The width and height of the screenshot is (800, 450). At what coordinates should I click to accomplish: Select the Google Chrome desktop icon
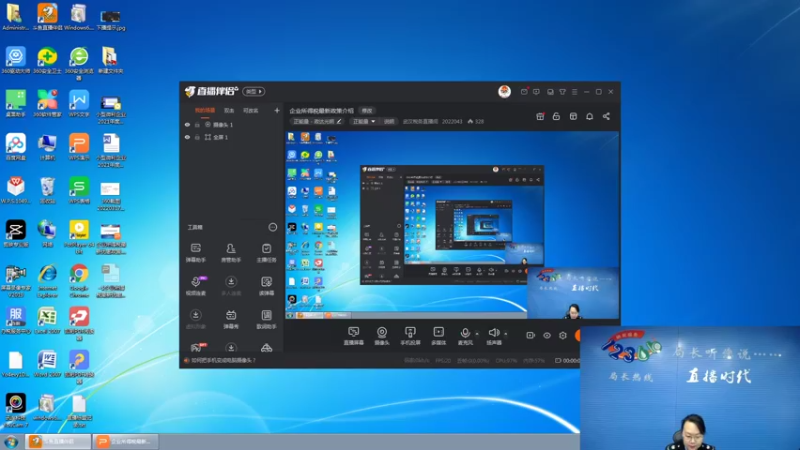(x=79, y=280)
